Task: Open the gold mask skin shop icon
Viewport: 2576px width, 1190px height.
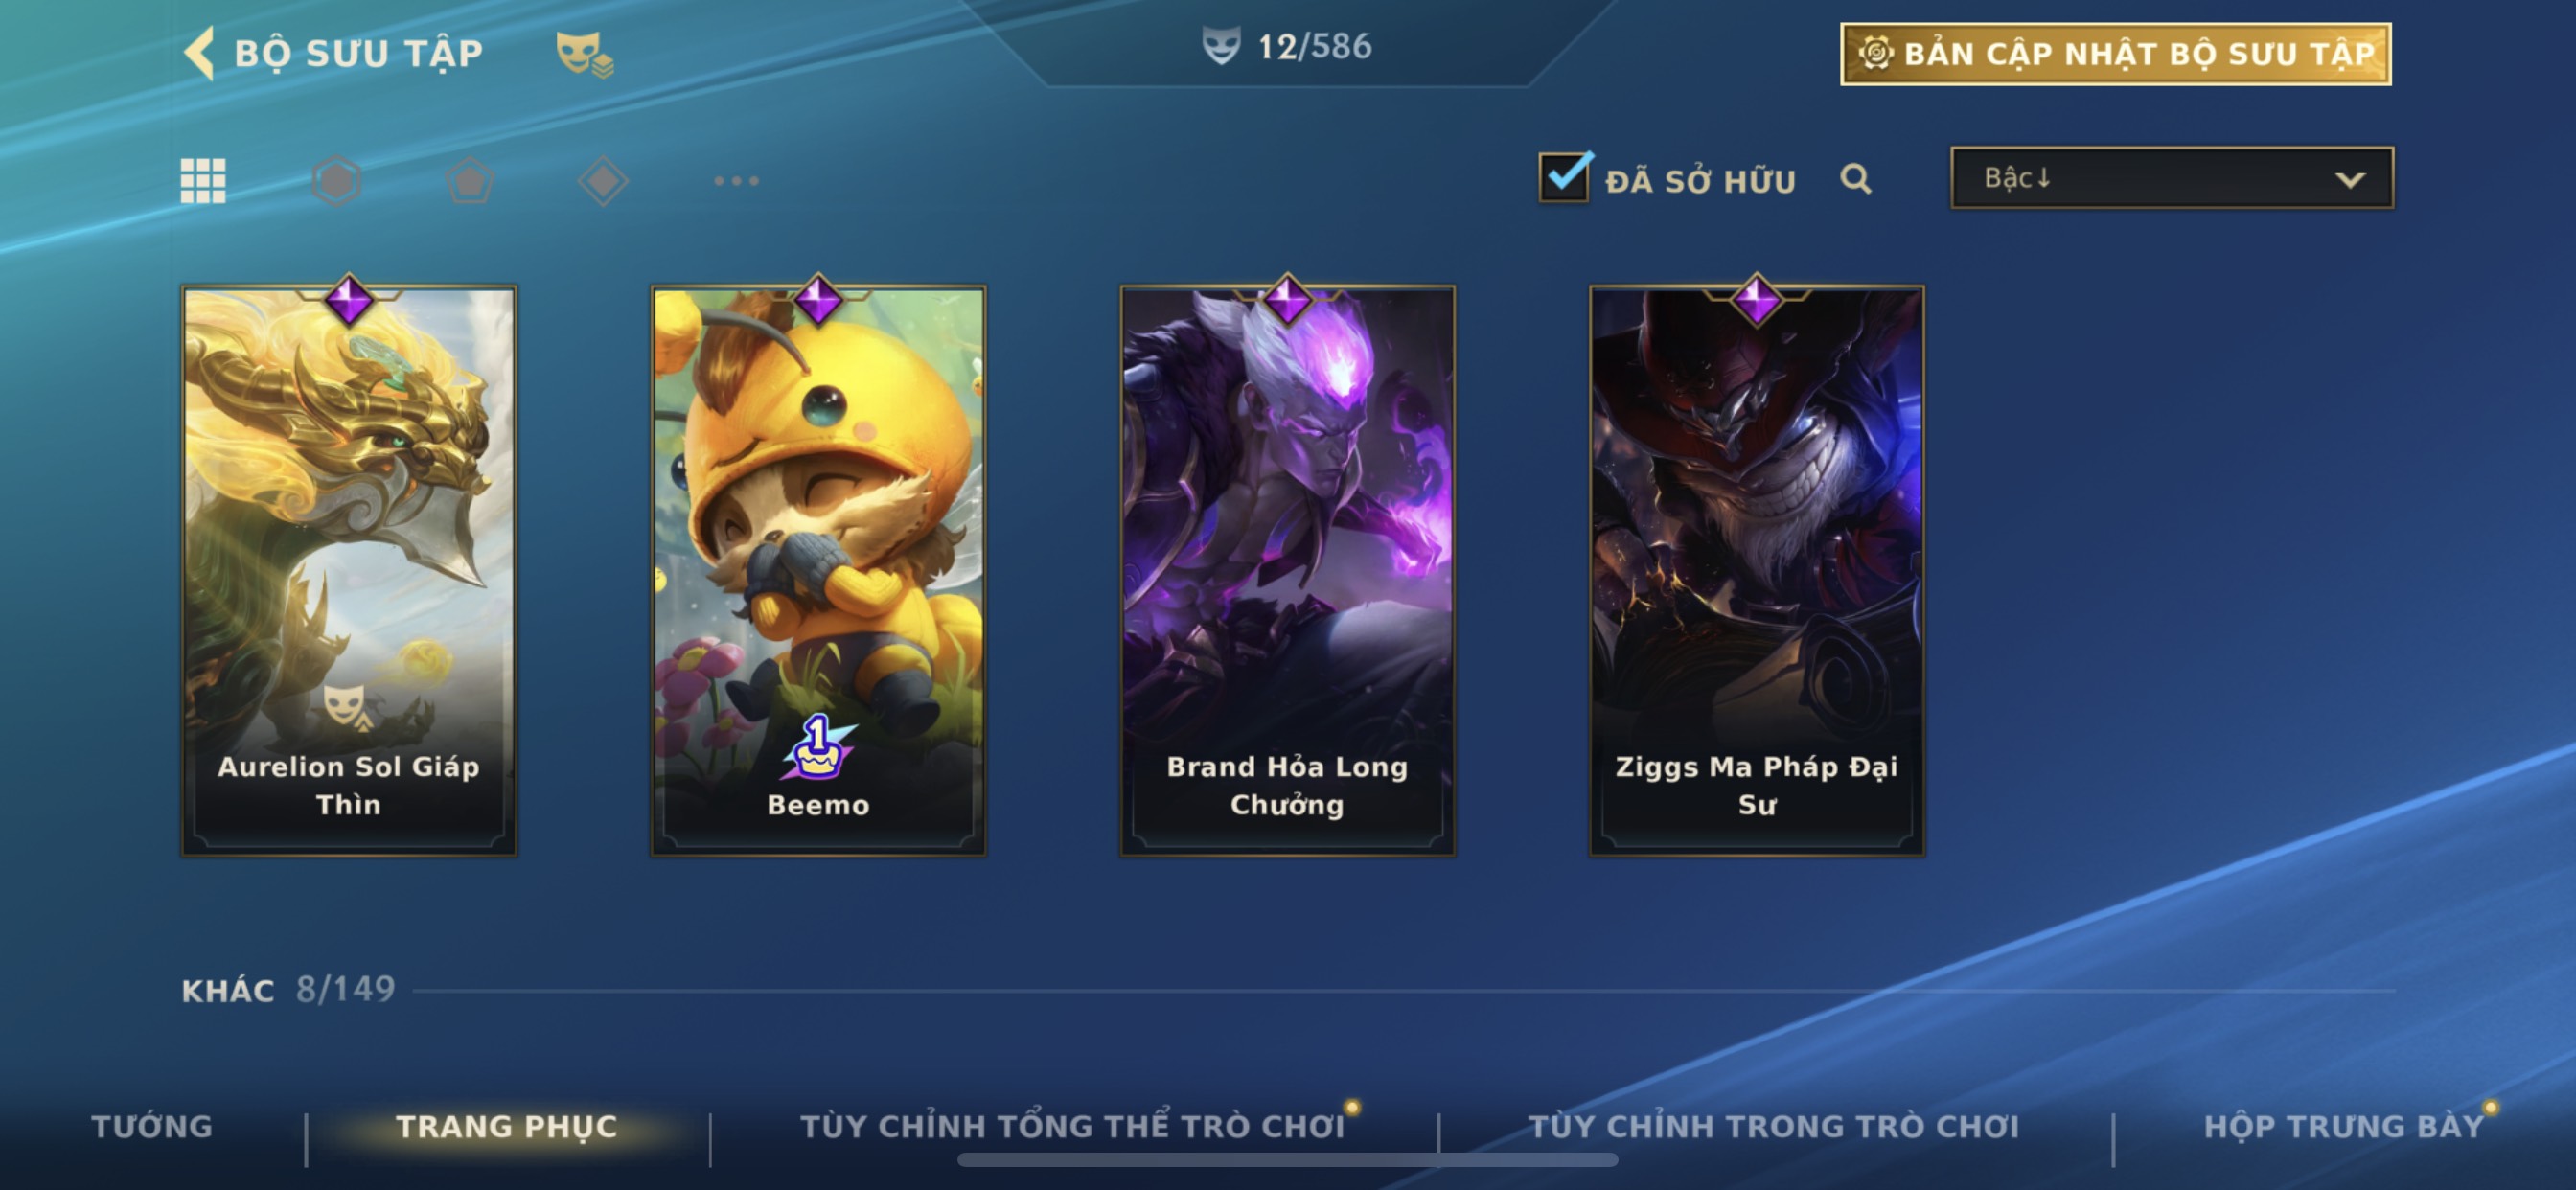Action: 585,53
